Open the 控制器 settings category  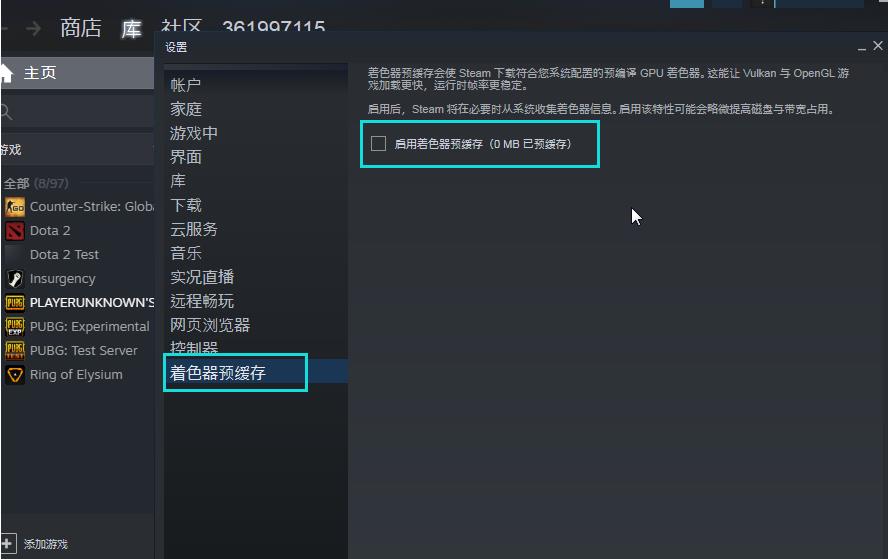pos(194,347)
